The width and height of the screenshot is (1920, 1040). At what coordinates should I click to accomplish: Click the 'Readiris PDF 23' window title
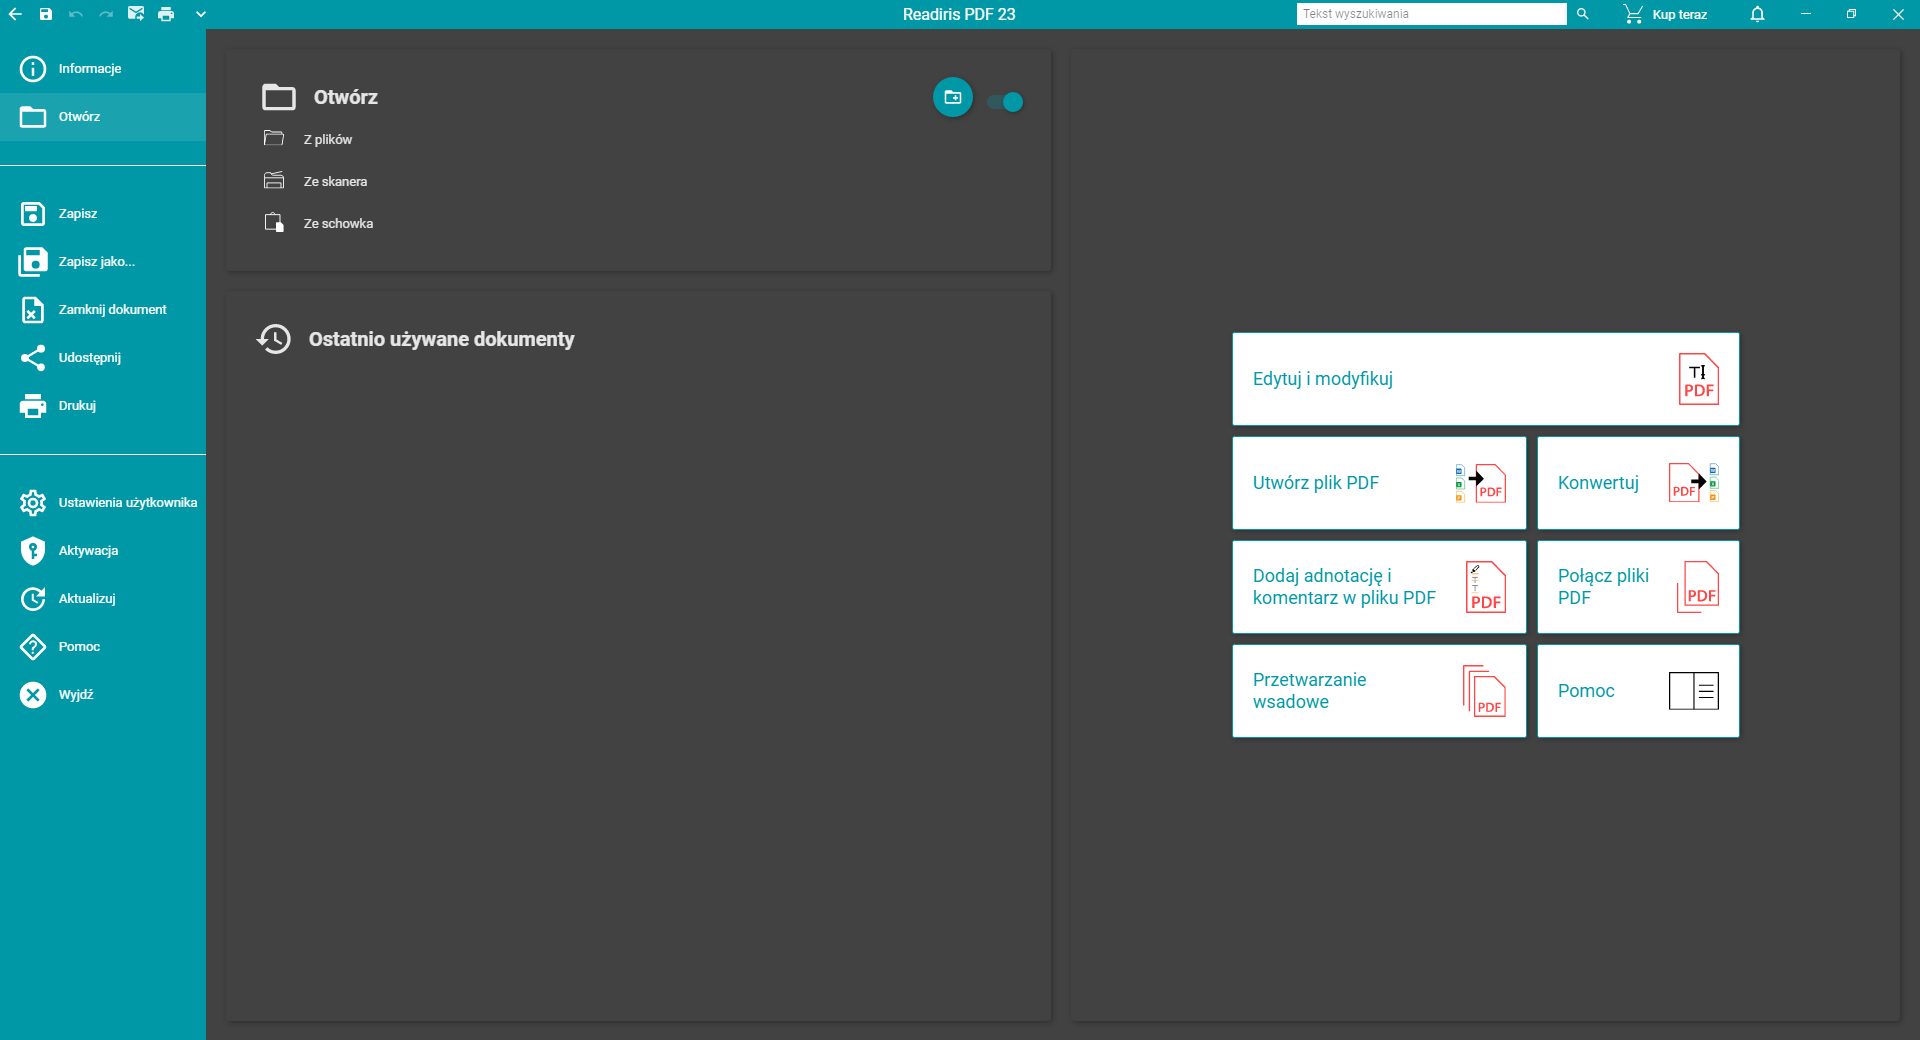tap(959, 14)
